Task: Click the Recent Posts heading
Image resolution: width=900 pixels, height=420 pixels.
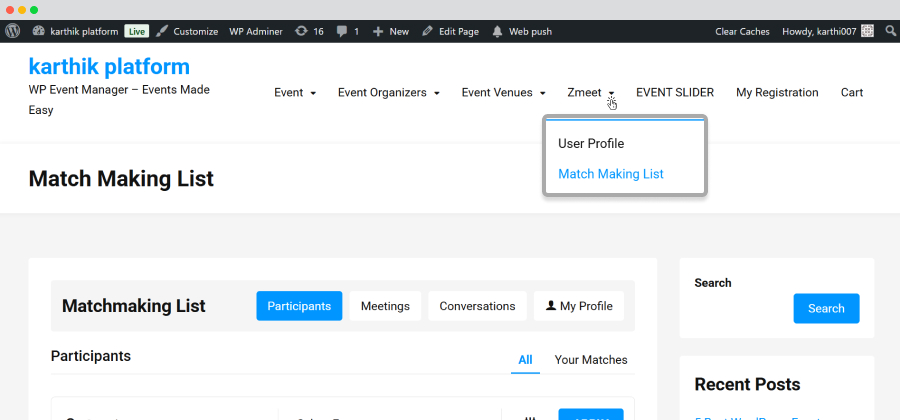Action: [x=747, y=384]
